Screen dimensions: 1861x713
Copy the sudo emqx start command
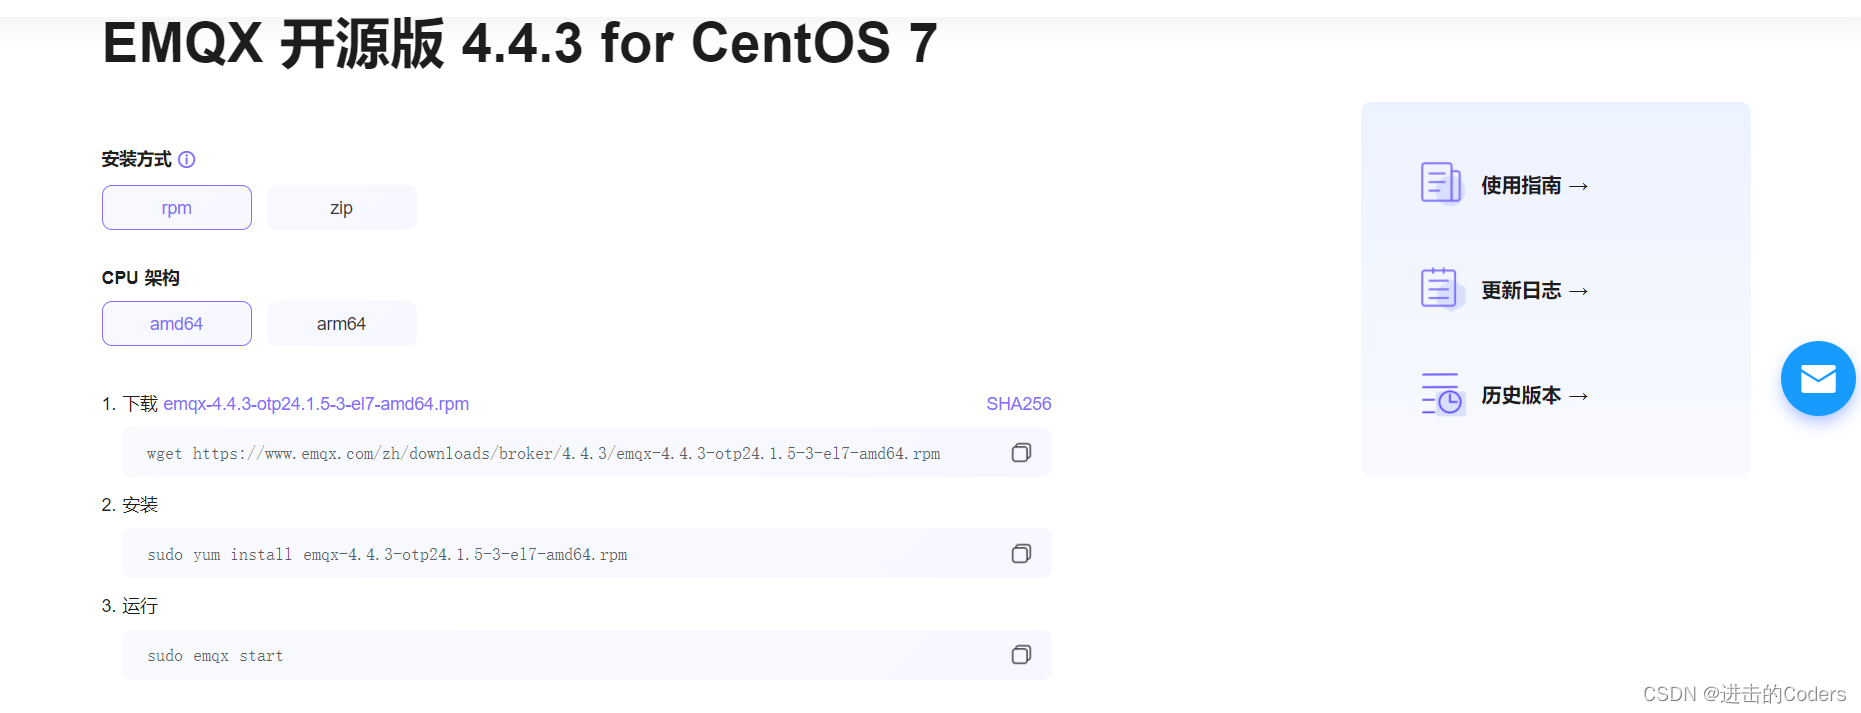pyautogui.click(x=1021, y=655)
